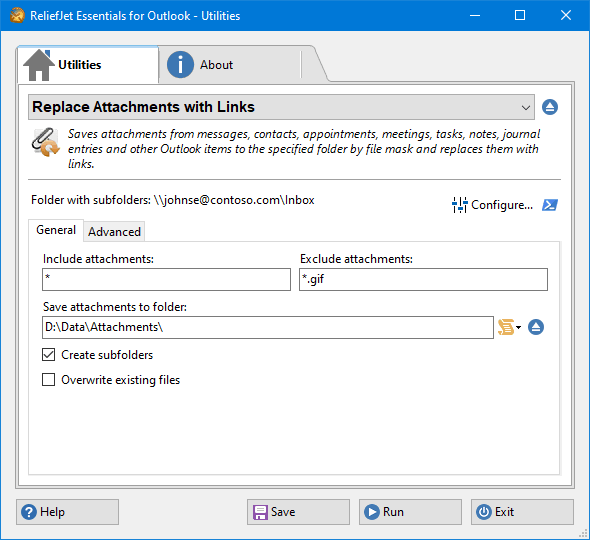
Task: Select the General tab
Action: point(56,230)
